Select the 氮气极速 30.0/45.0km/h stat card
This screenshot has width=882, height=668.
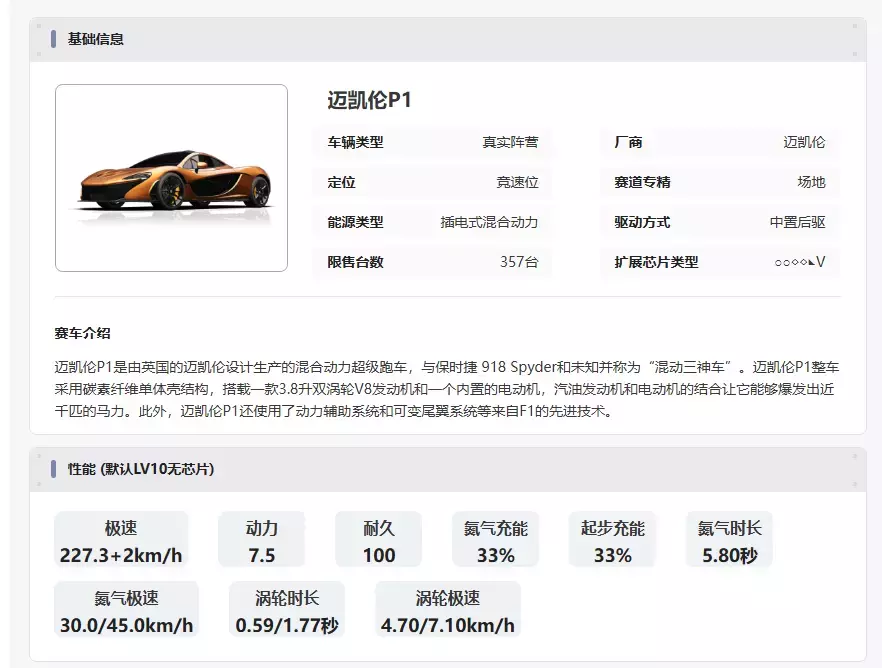pos(127,610)
